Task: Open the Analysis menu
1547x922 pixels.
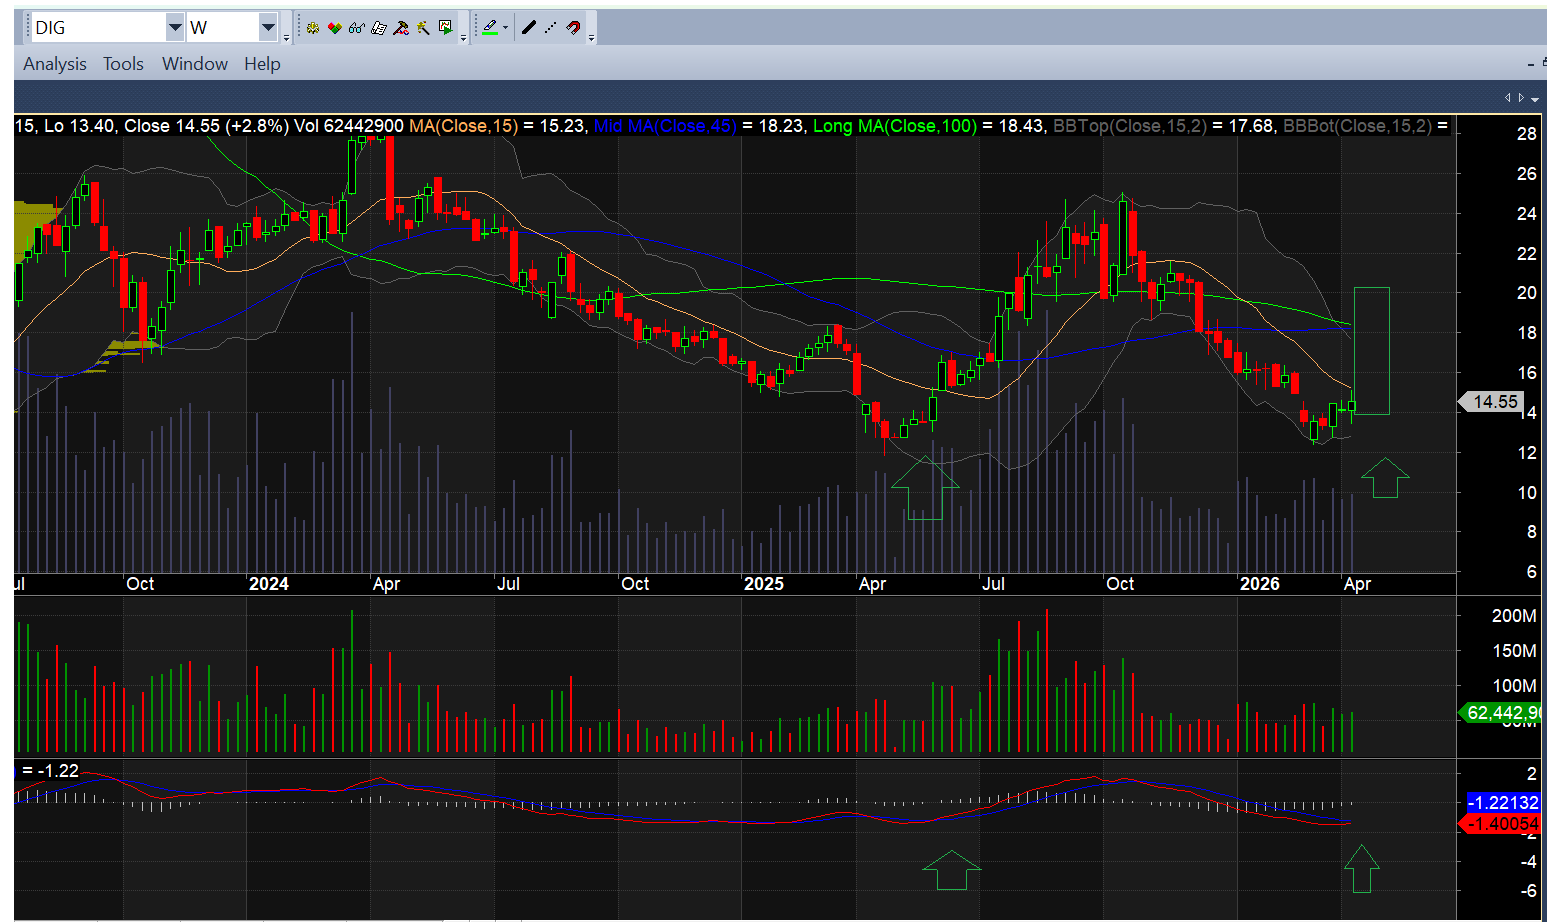Action: (x=55, y=64)
